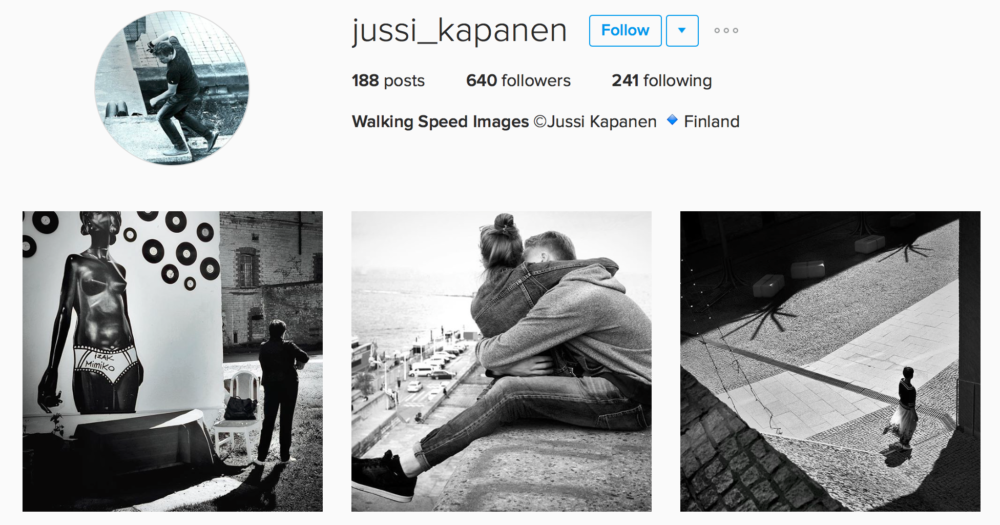Open the 241 following list
The image size is (1000, 525).
pos(661,81)
